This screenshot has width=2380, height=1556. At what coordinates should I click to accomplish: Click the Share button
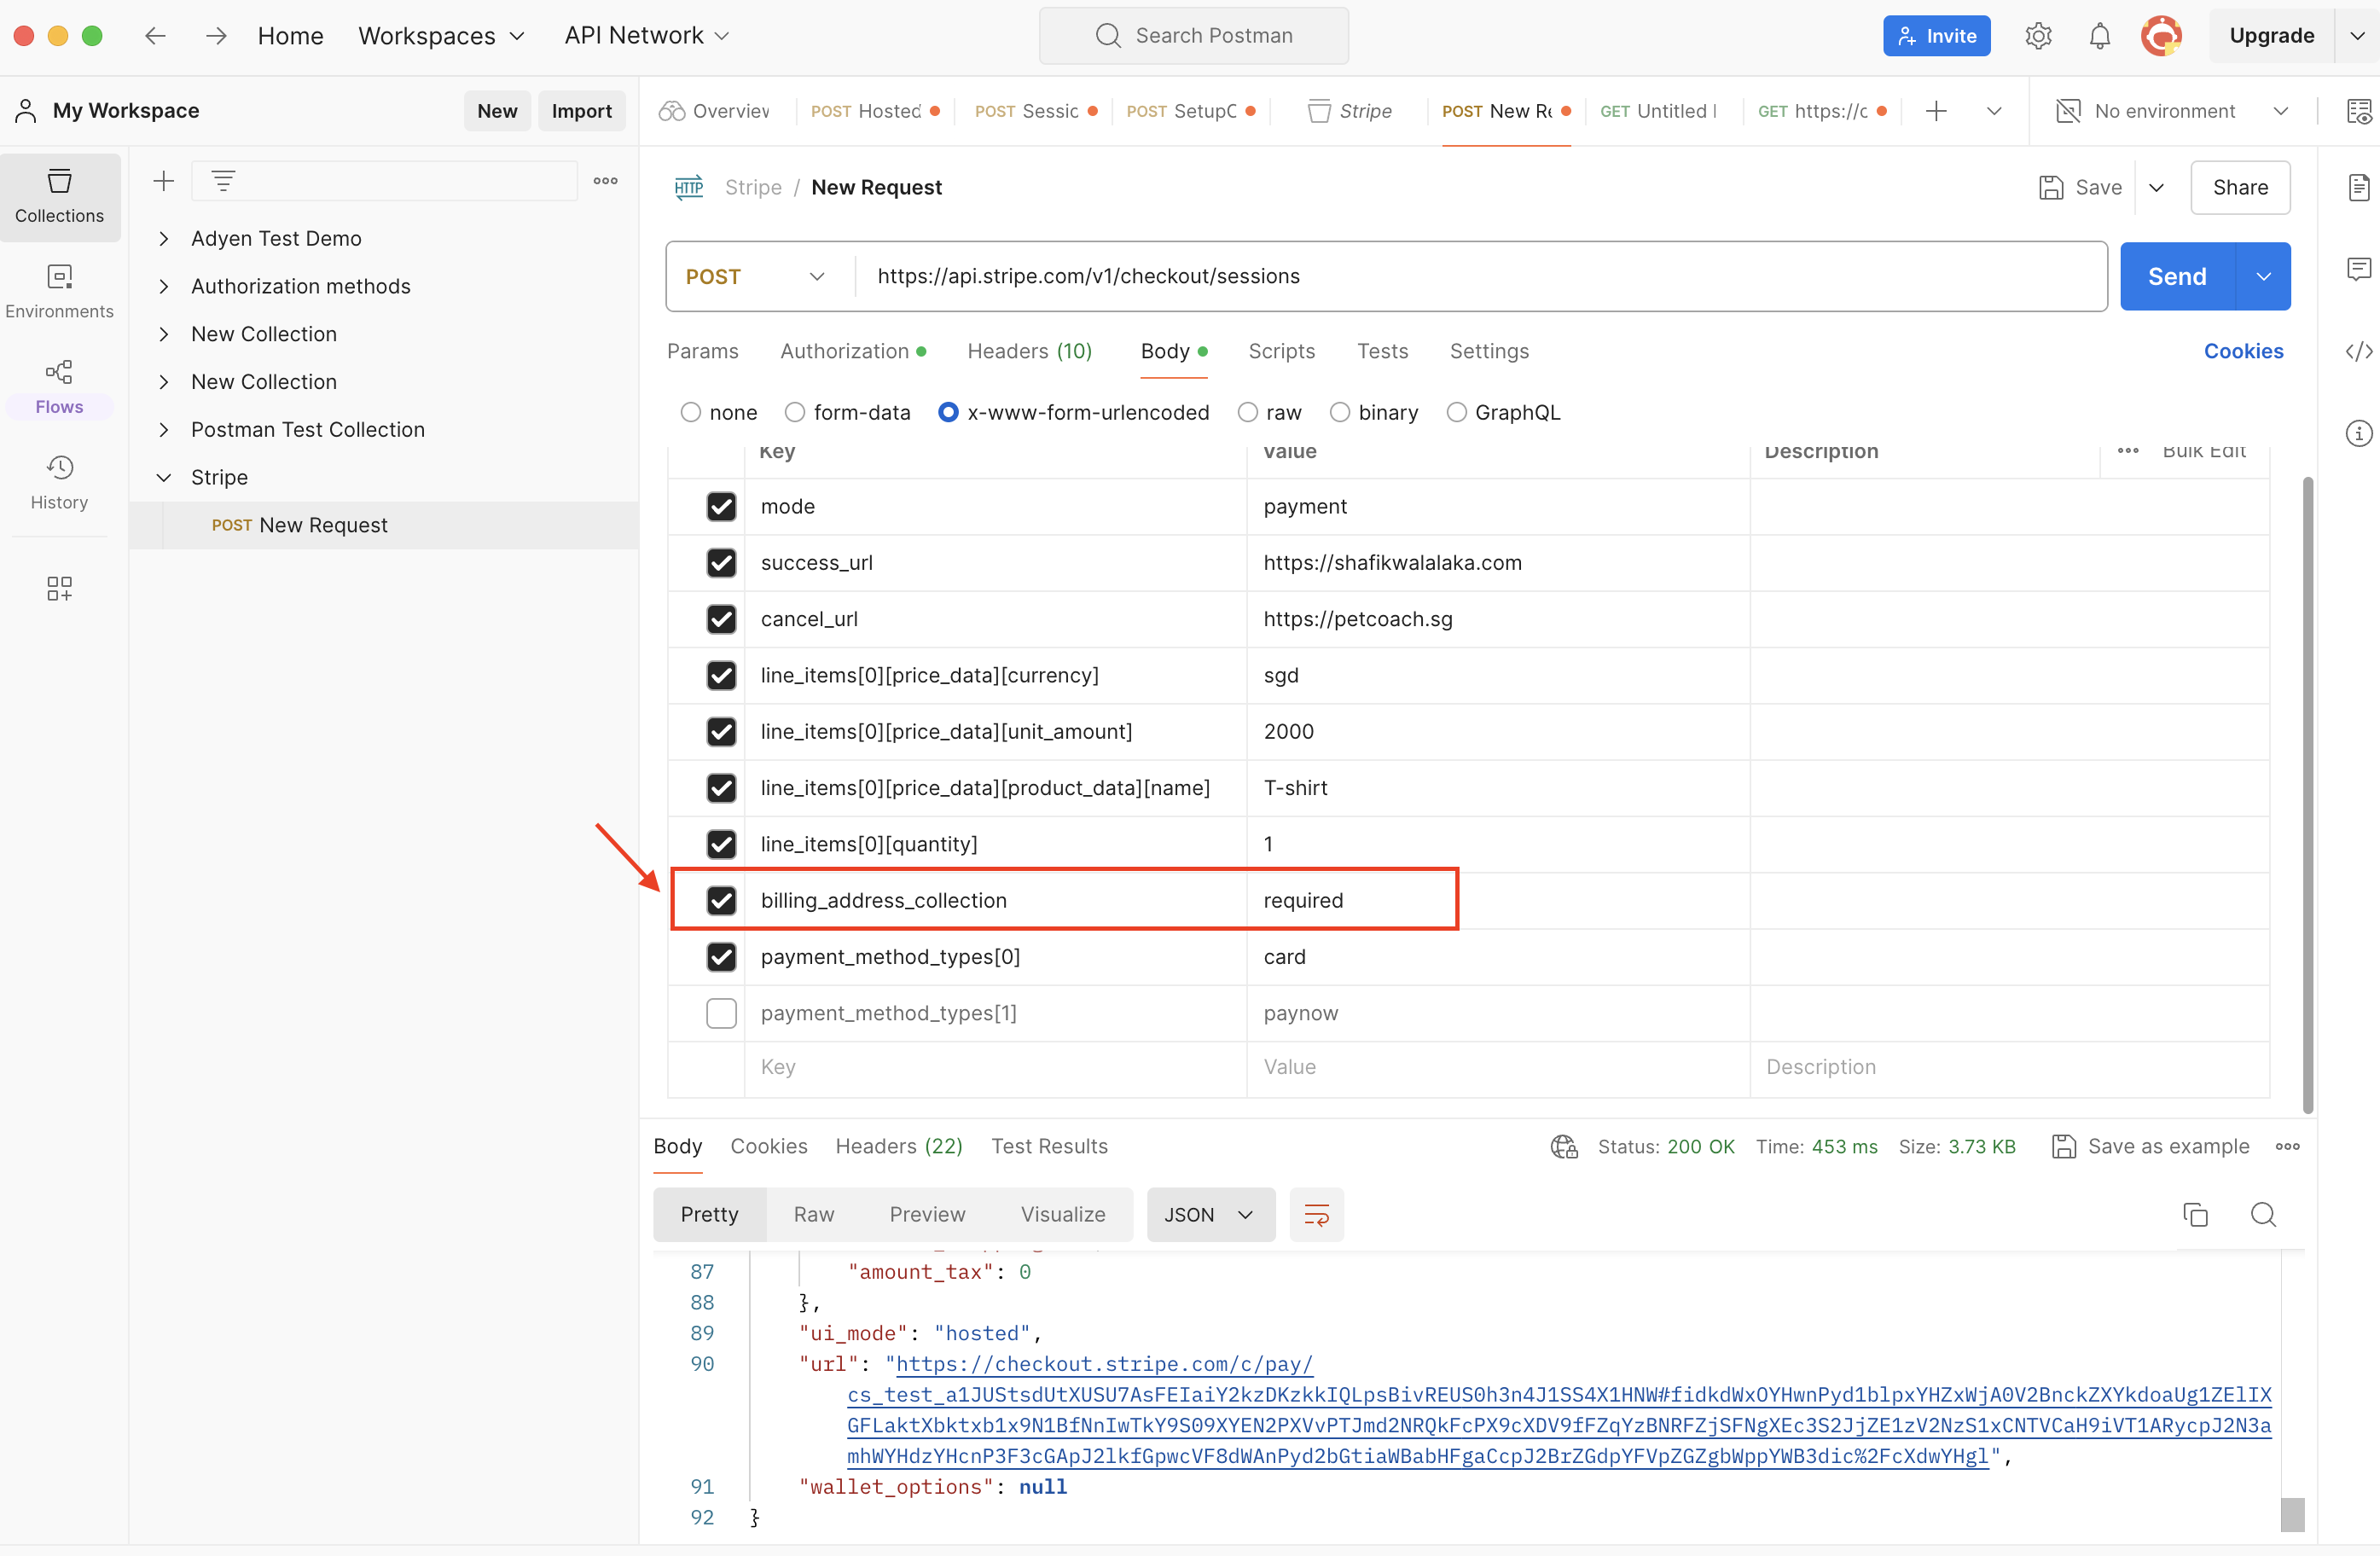click(x=2239, y=187)
